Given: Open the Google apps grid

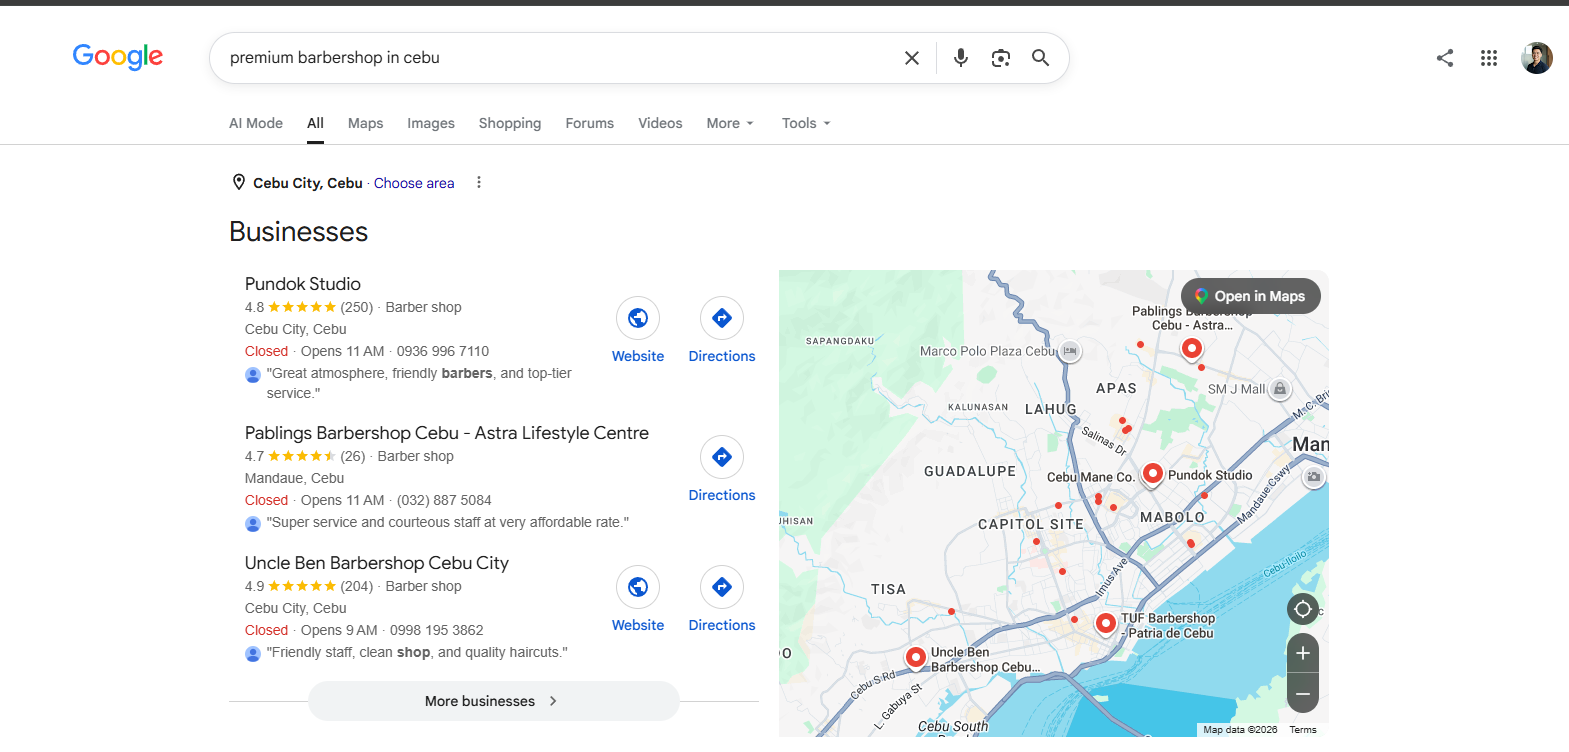Looking at the screenshot, I should [x=1489, y=58].
